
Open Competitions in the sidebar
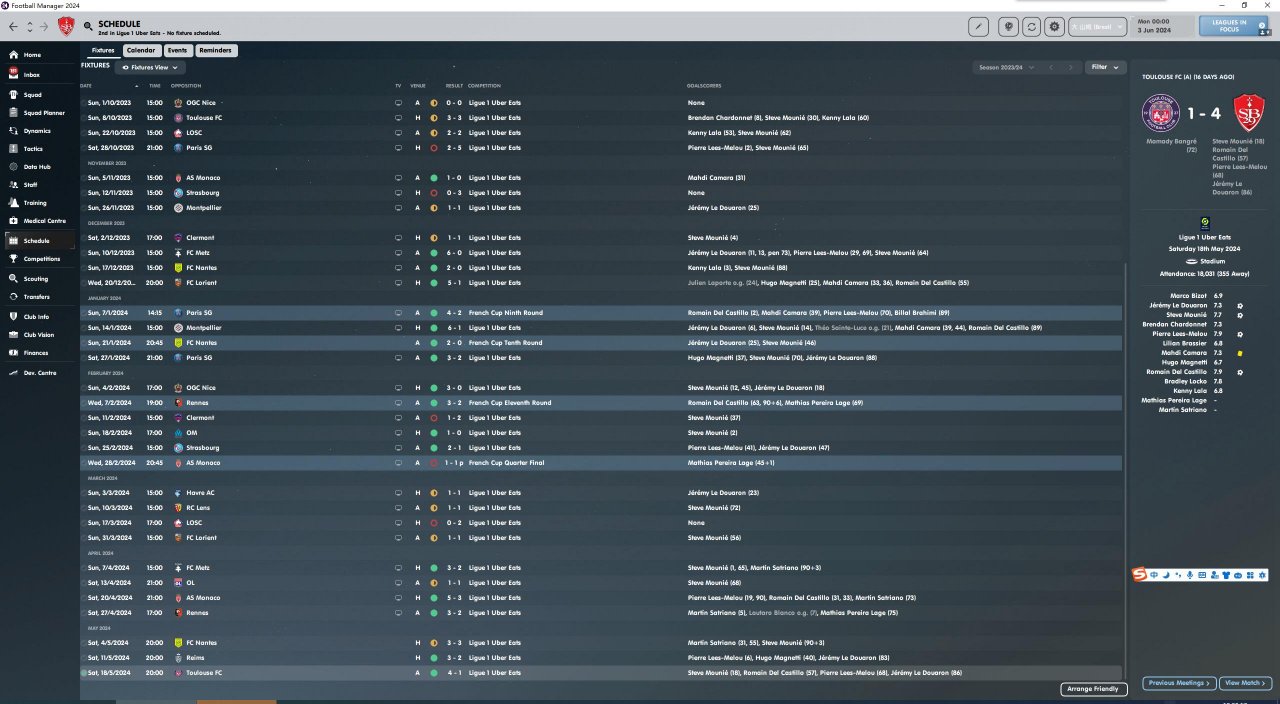(40, 259)
